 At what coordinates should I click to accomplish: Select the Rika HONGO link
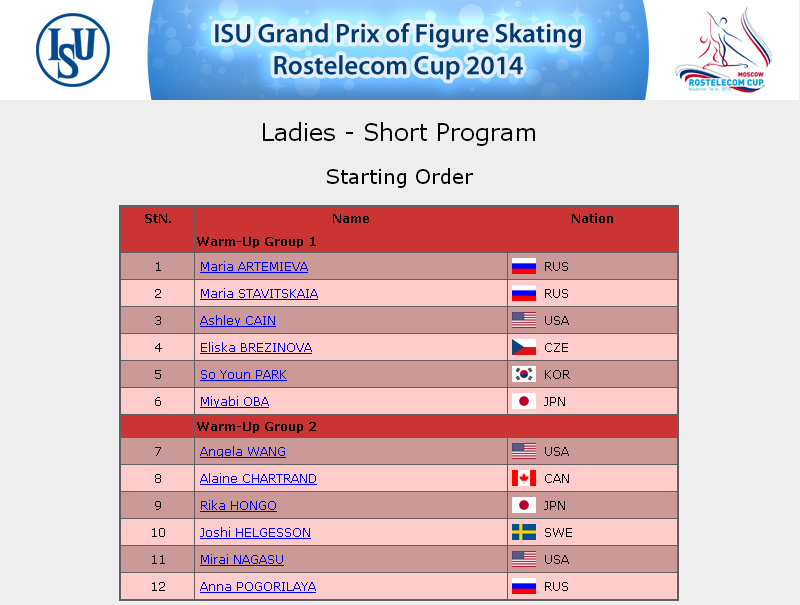click(238, 506)
